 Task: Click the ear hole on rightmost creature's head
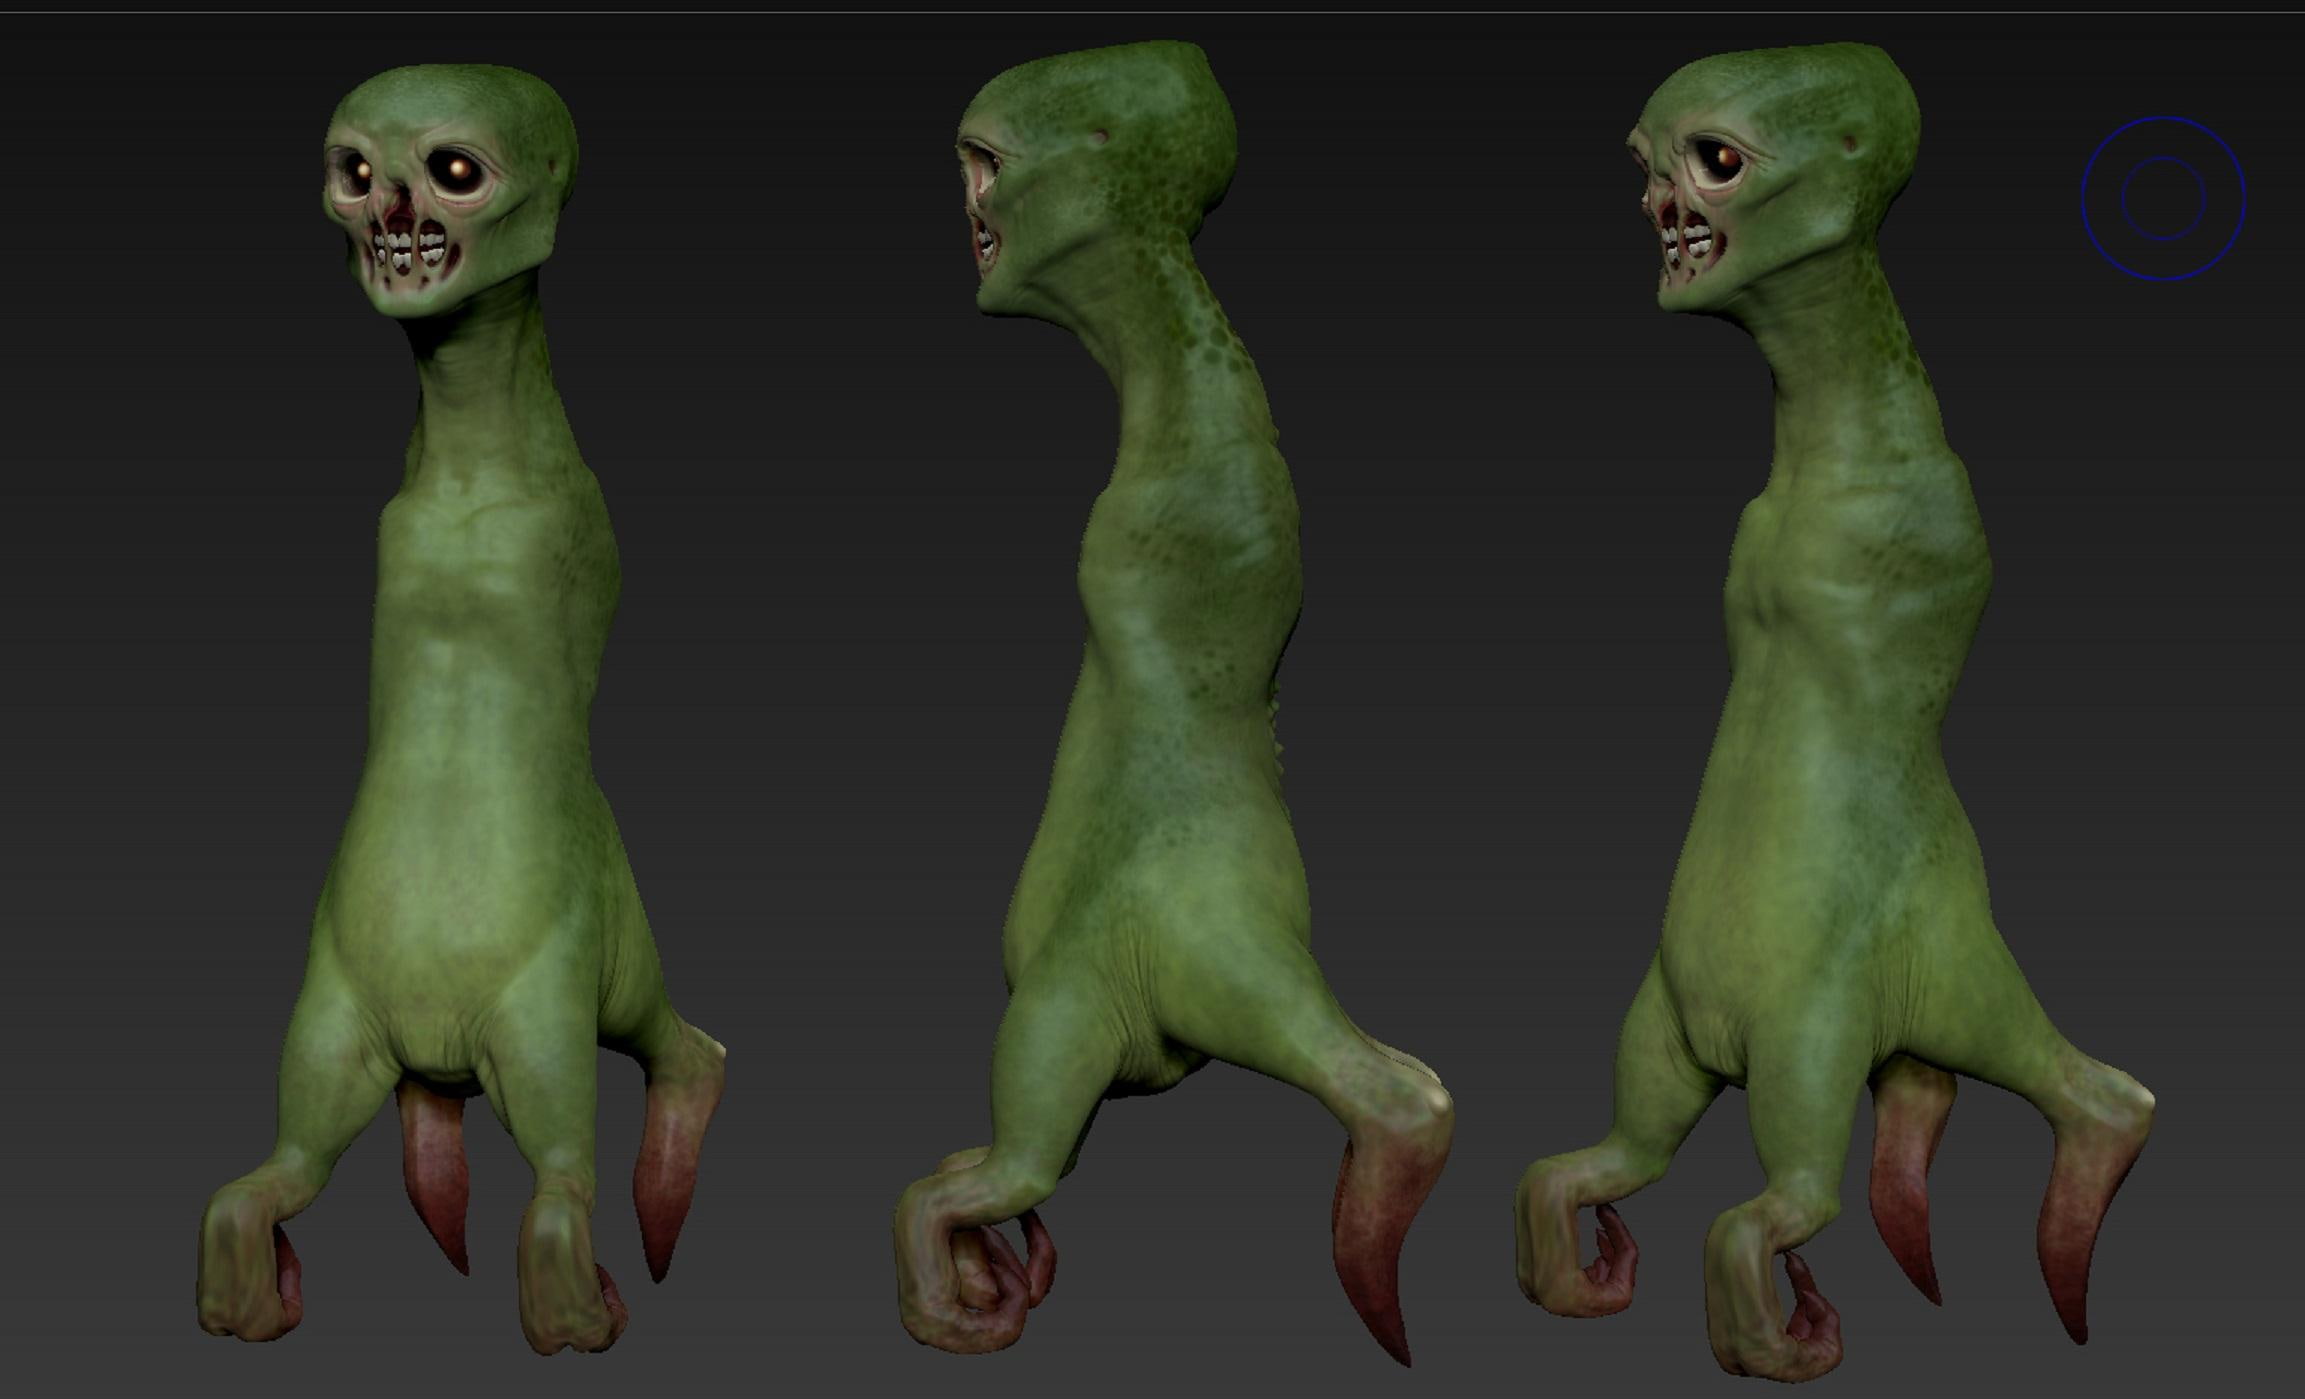click(x=1849, y=145)
